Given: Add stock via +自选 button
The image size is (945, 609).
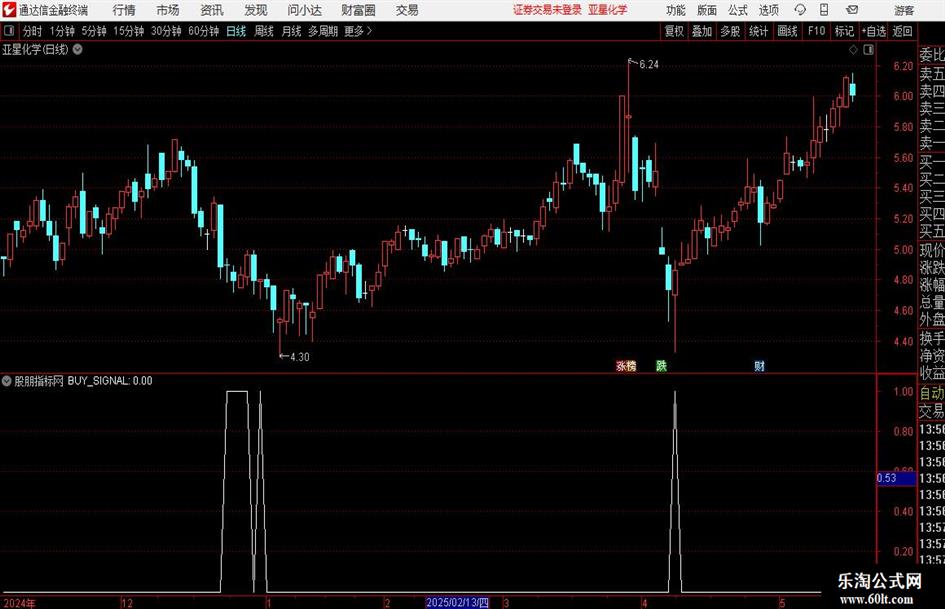Looking at the screenshot, I should [x=874, y=31].
